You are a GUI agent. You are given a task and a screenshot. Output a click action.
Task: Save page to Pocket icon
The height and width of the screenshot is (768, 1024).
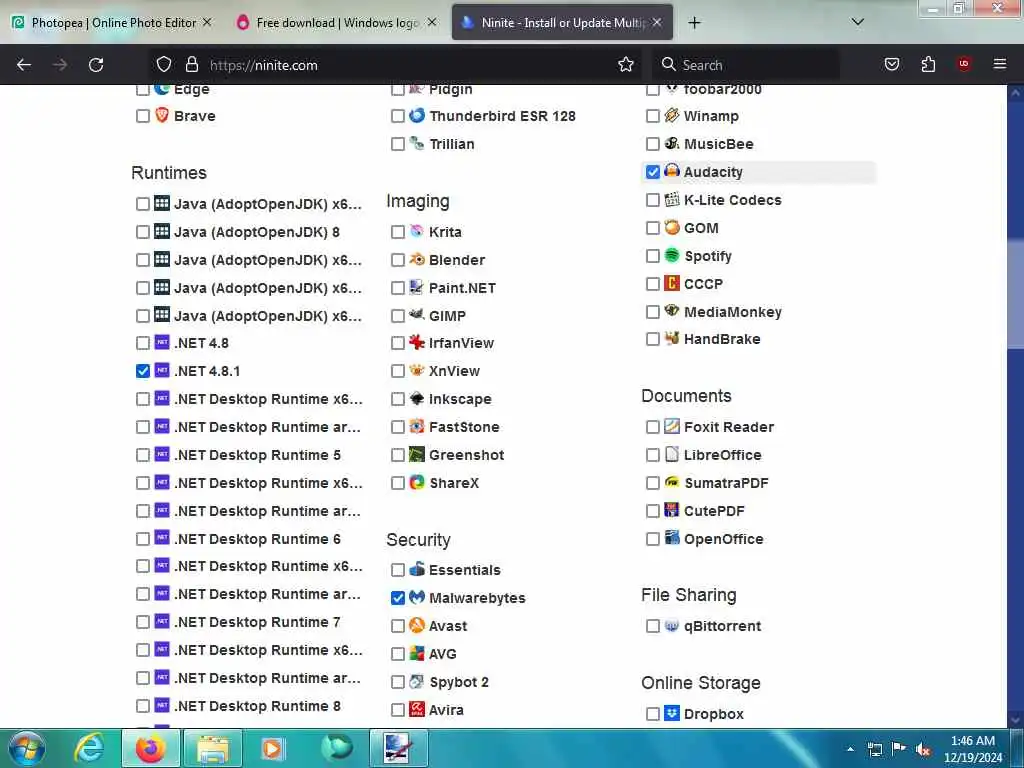point(892,64)
